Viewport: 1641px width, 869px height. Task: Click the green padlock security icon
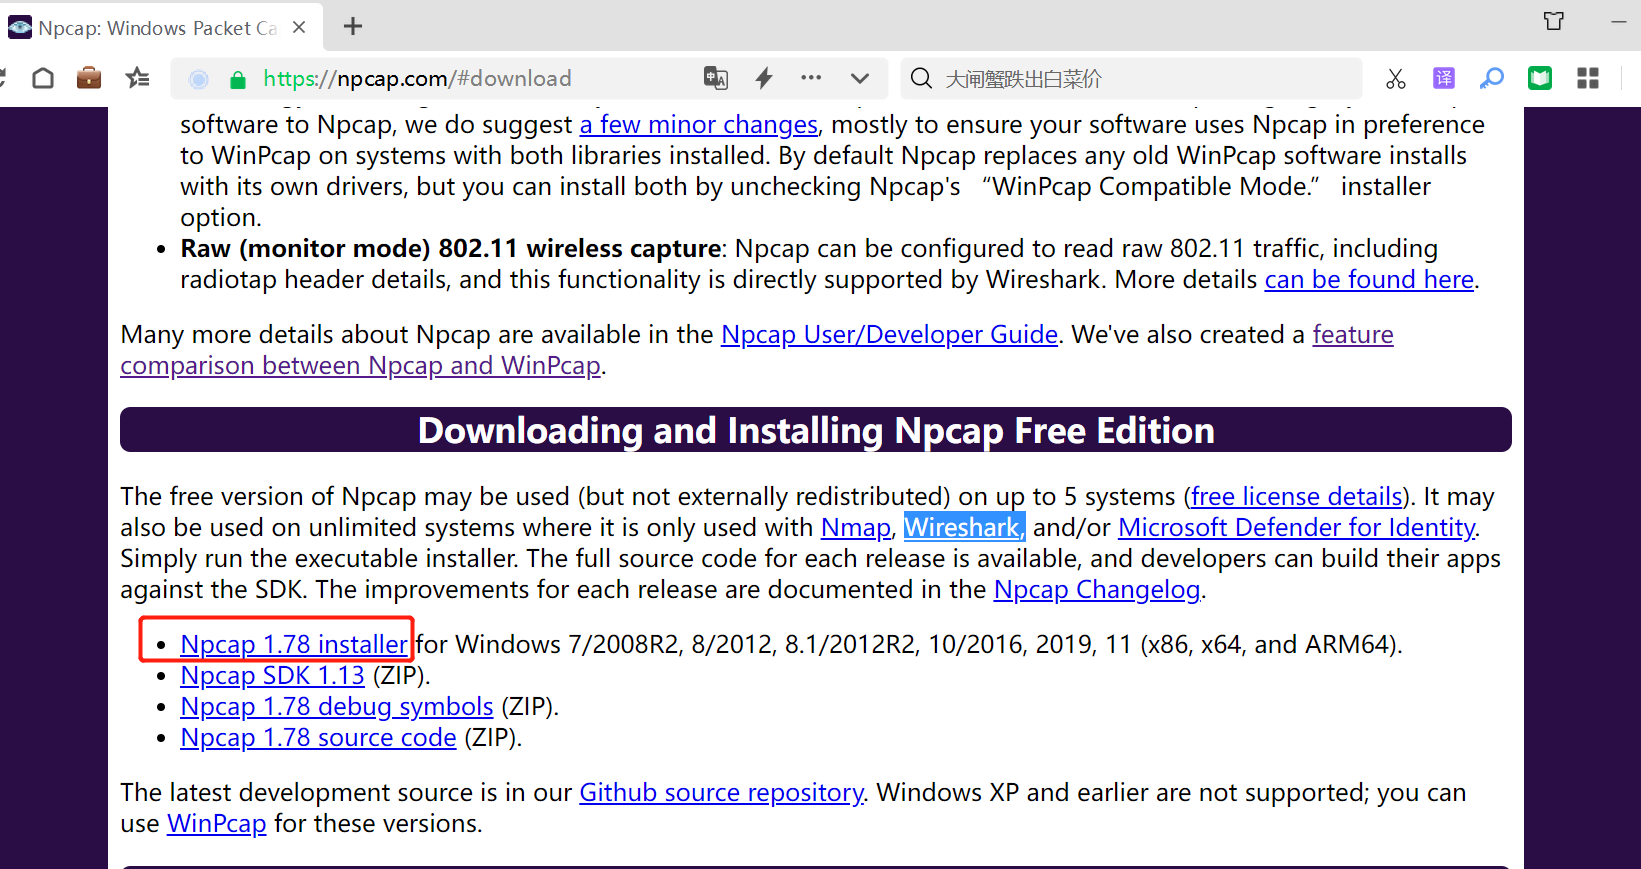[238, 79]
